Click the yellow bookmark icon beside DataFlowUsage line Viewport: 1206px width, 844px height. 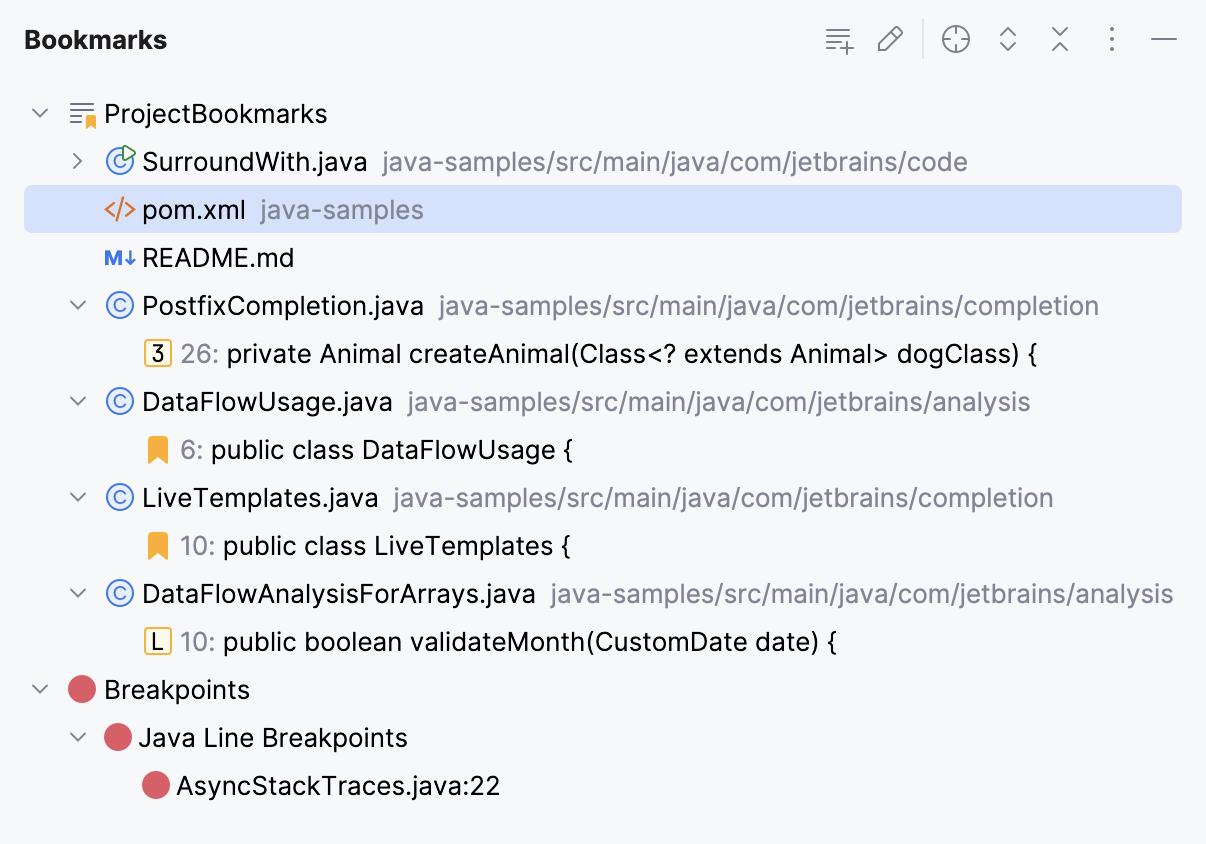click(x=157, y=449)
